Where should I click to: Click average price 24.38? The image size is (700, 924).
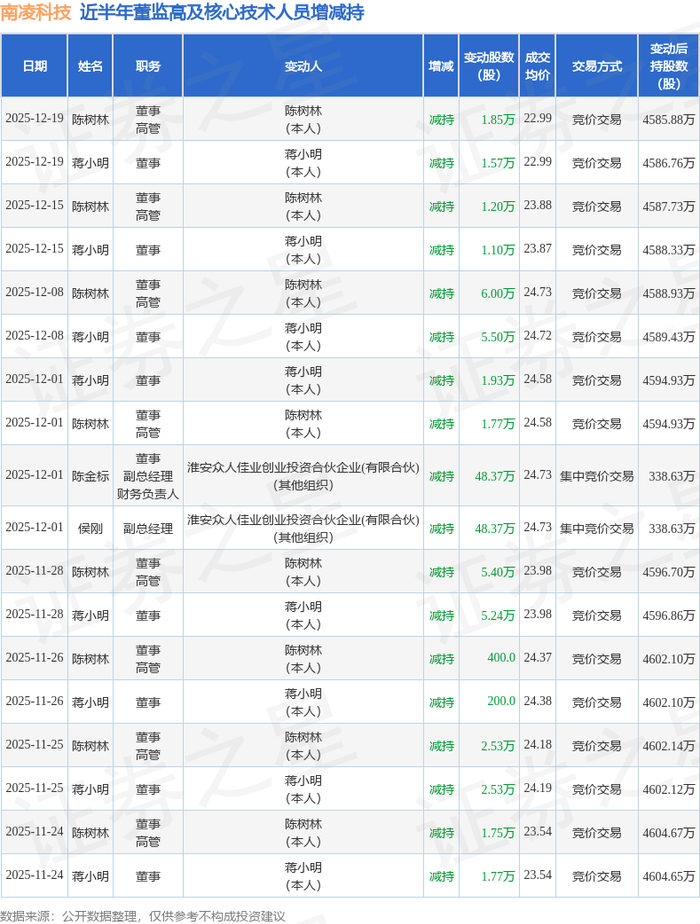click(x=538, y=701)
